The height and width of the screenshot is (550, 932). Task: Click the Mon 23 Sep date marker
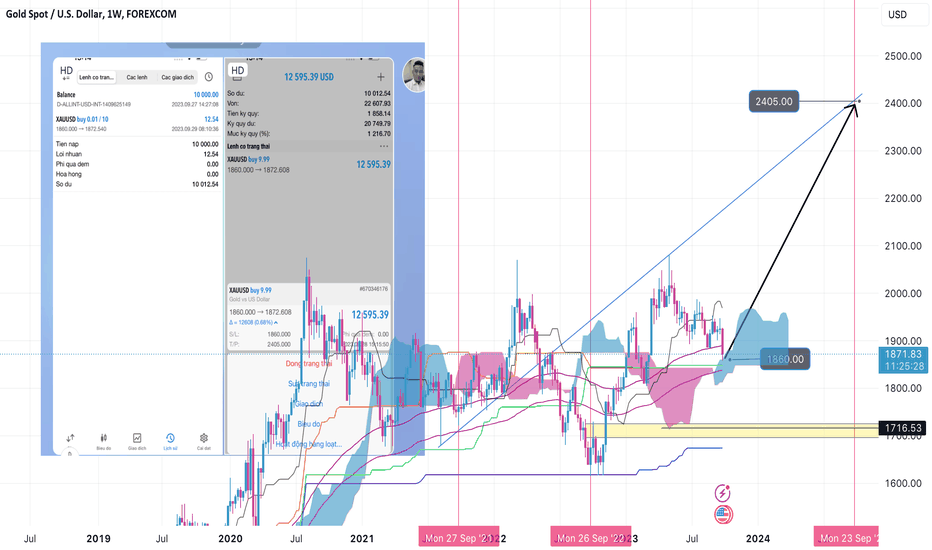(846, 538)
